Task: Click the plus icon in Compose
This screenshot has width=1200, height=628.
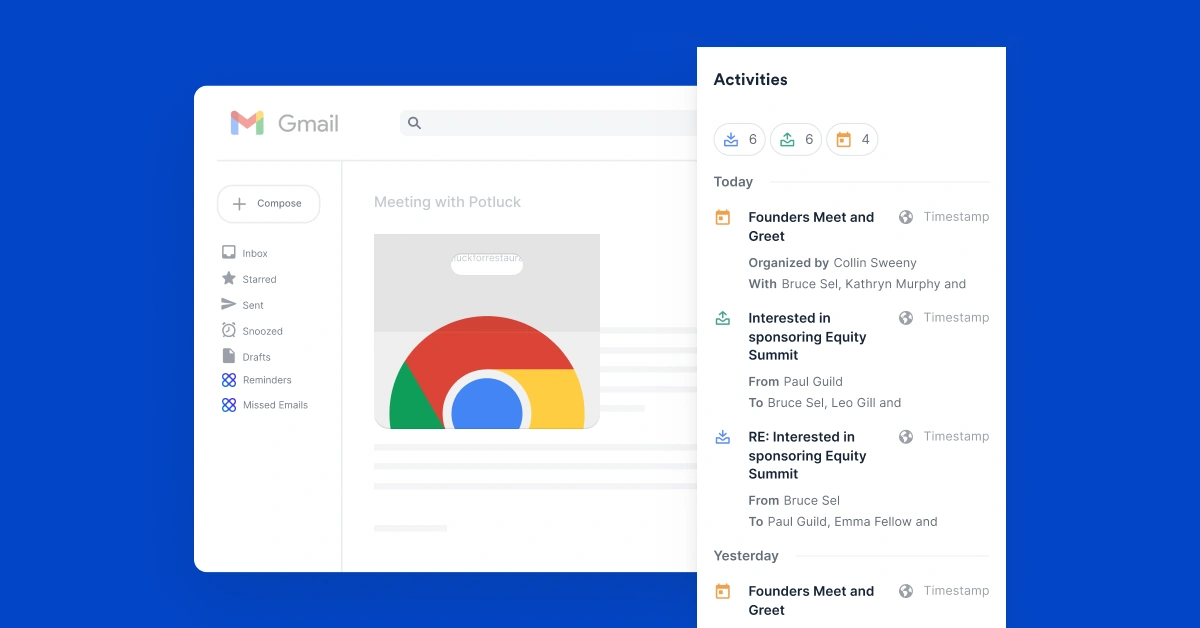Action: click(x=239, y=204)
